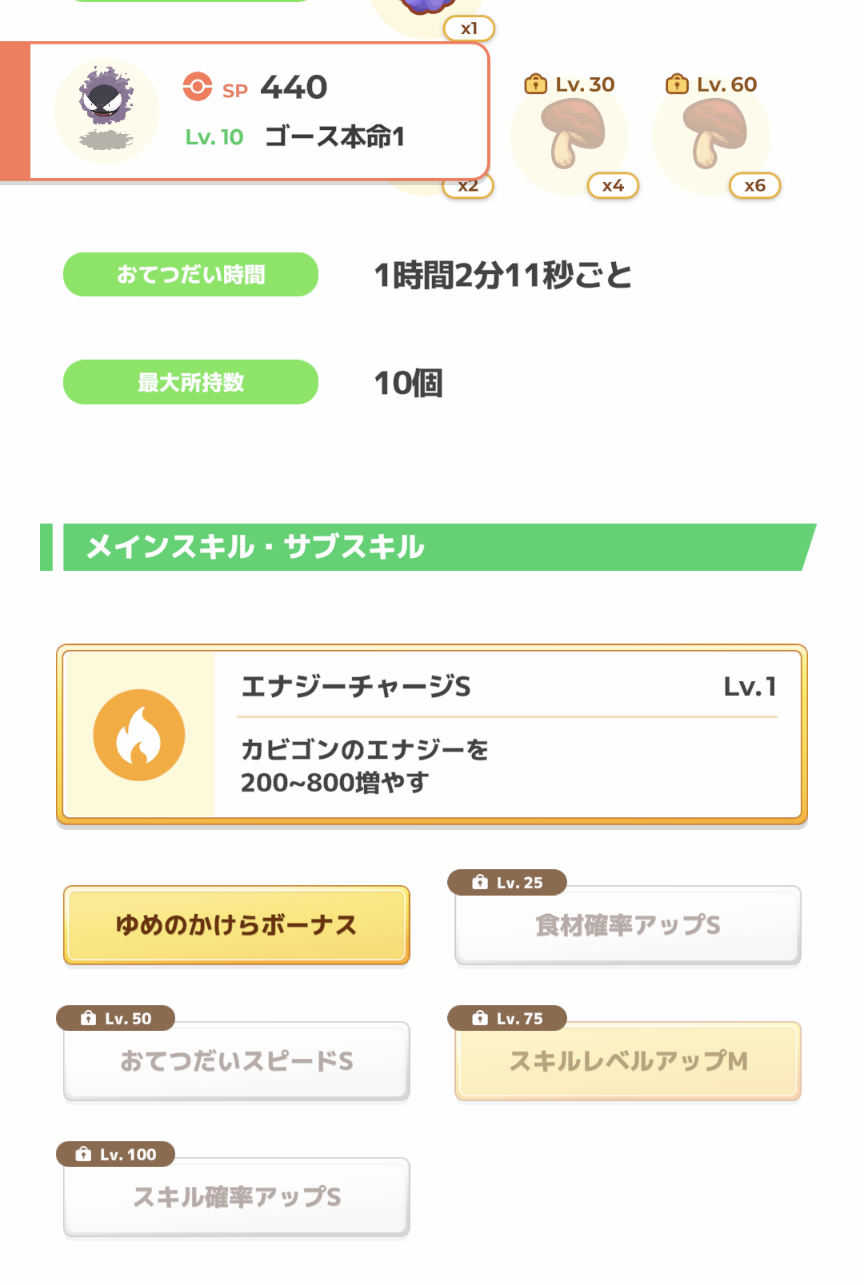Tap the Gastly Pokémon portrait
This screenshot has height=1285, width=864.
(106, 111)
